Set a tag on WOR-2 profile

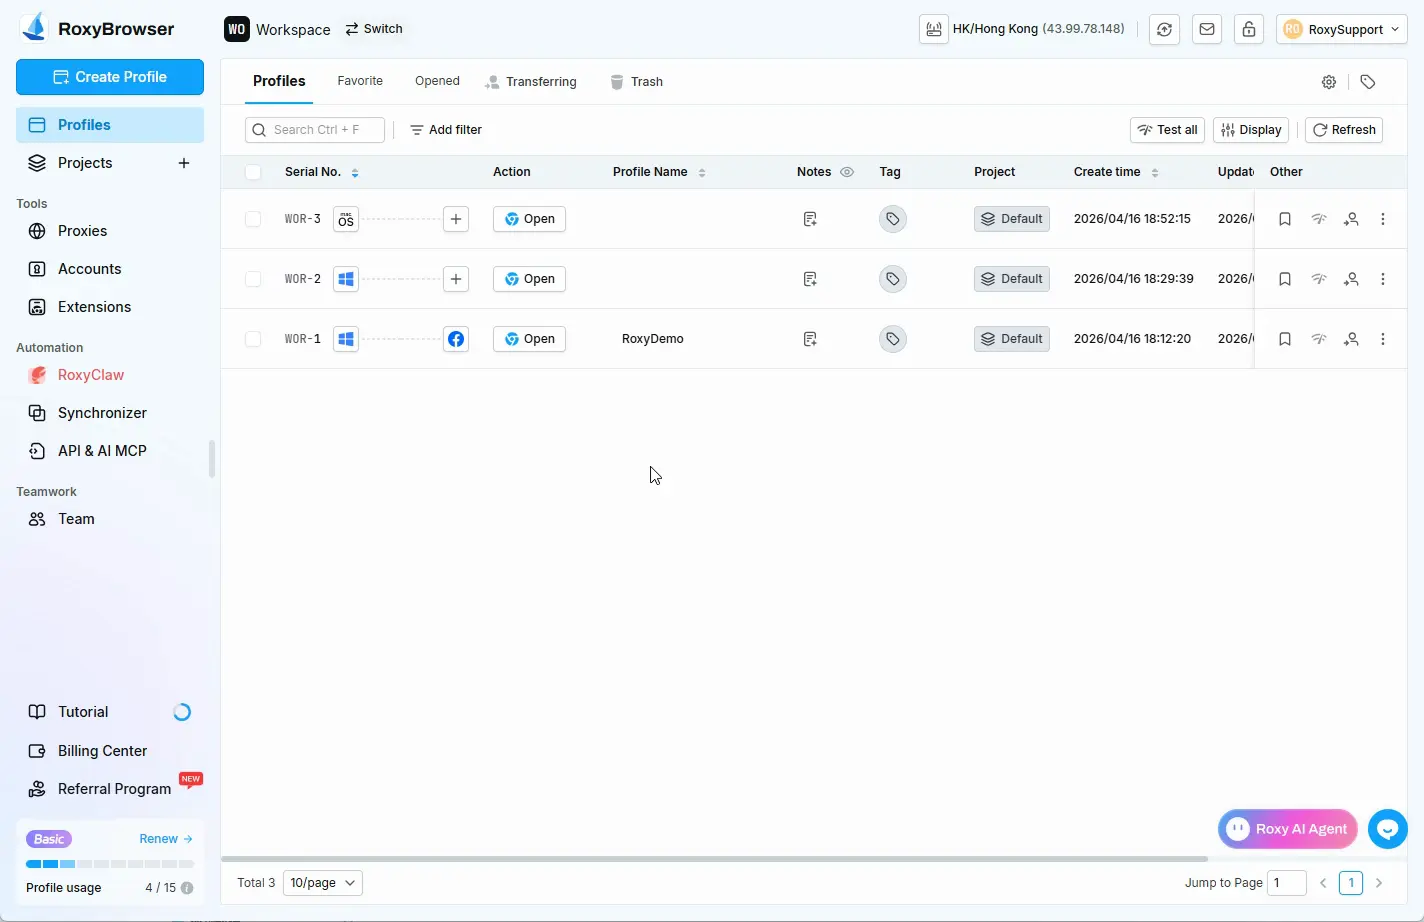point(893,279)
